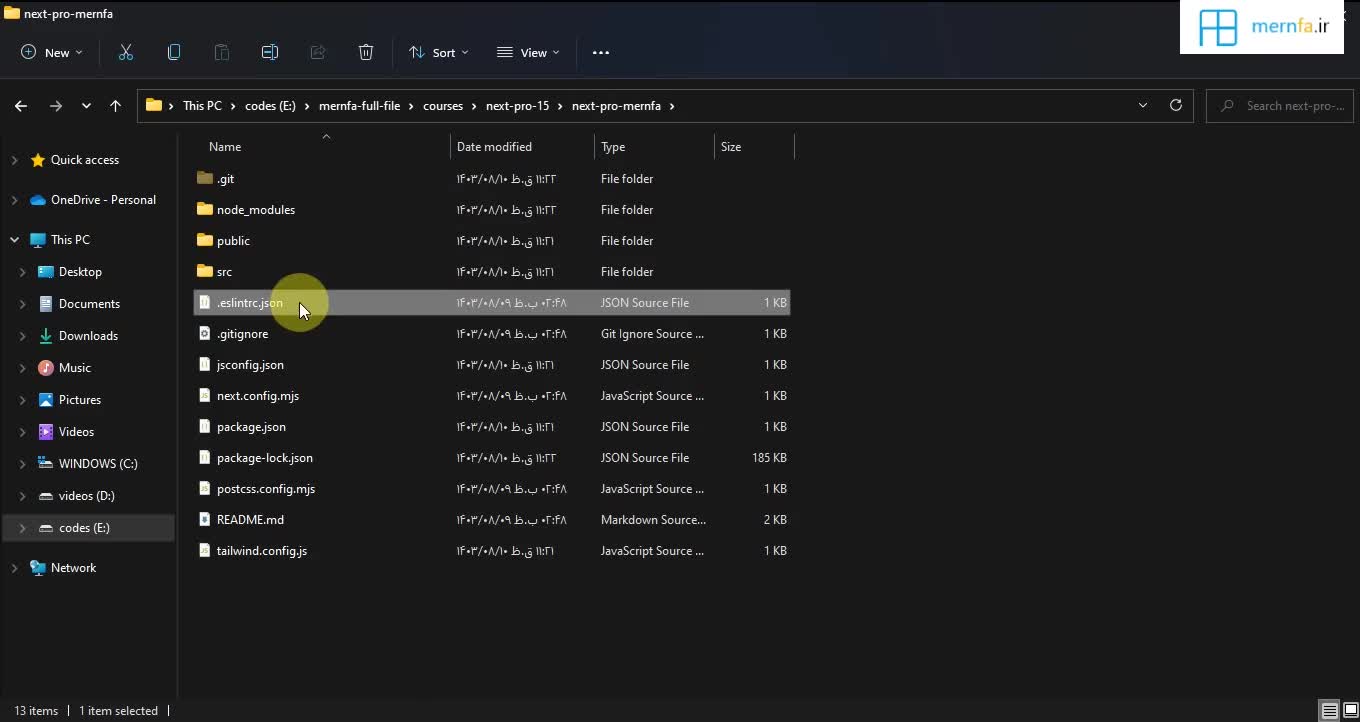Open the View options dropdown
The image size is (1360, 722).
click(528, 53)
